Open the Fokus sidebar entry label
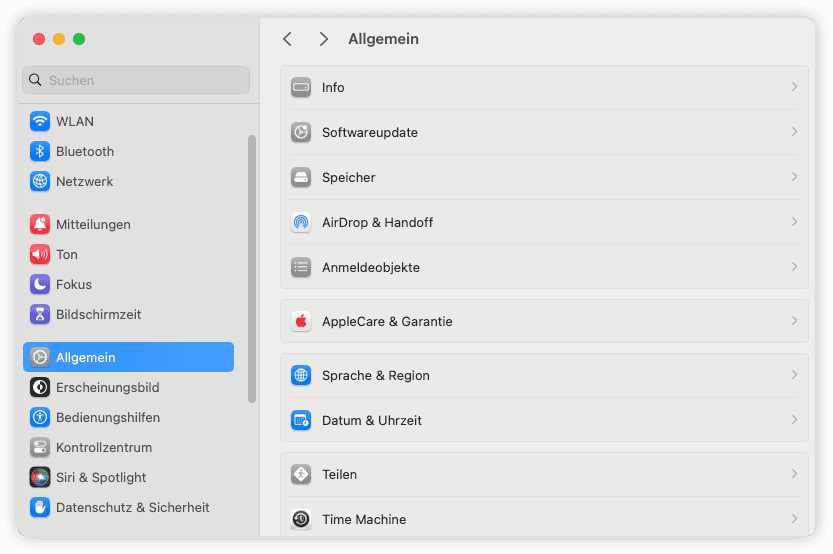The height and width of the screenshot is (554, 833). tap(74, 285)
